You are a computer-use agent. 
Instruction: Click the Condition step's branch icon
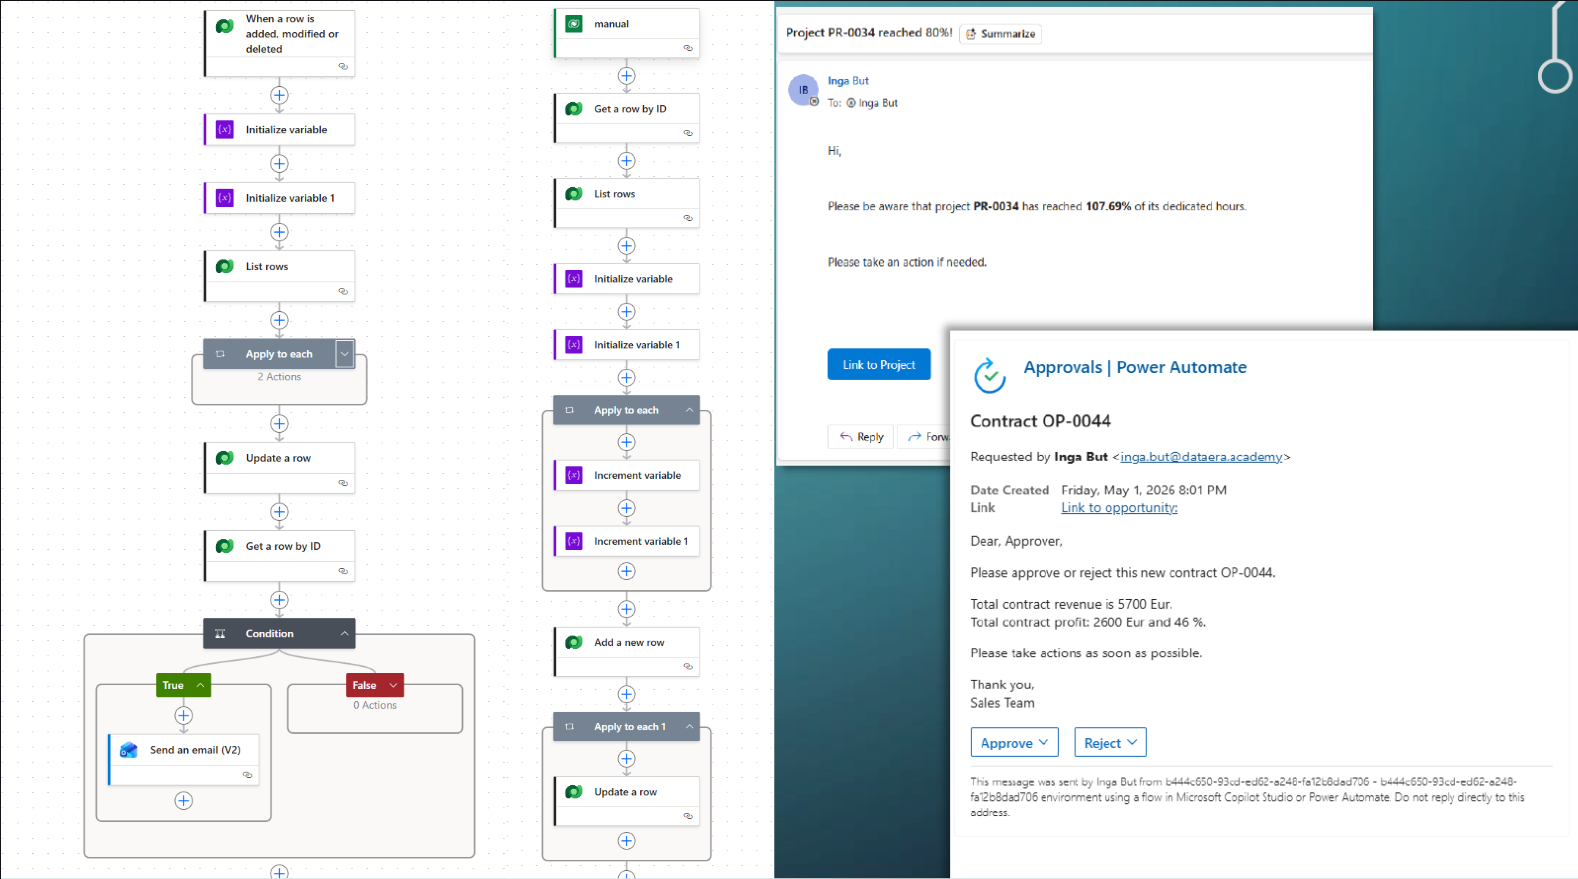220,634
